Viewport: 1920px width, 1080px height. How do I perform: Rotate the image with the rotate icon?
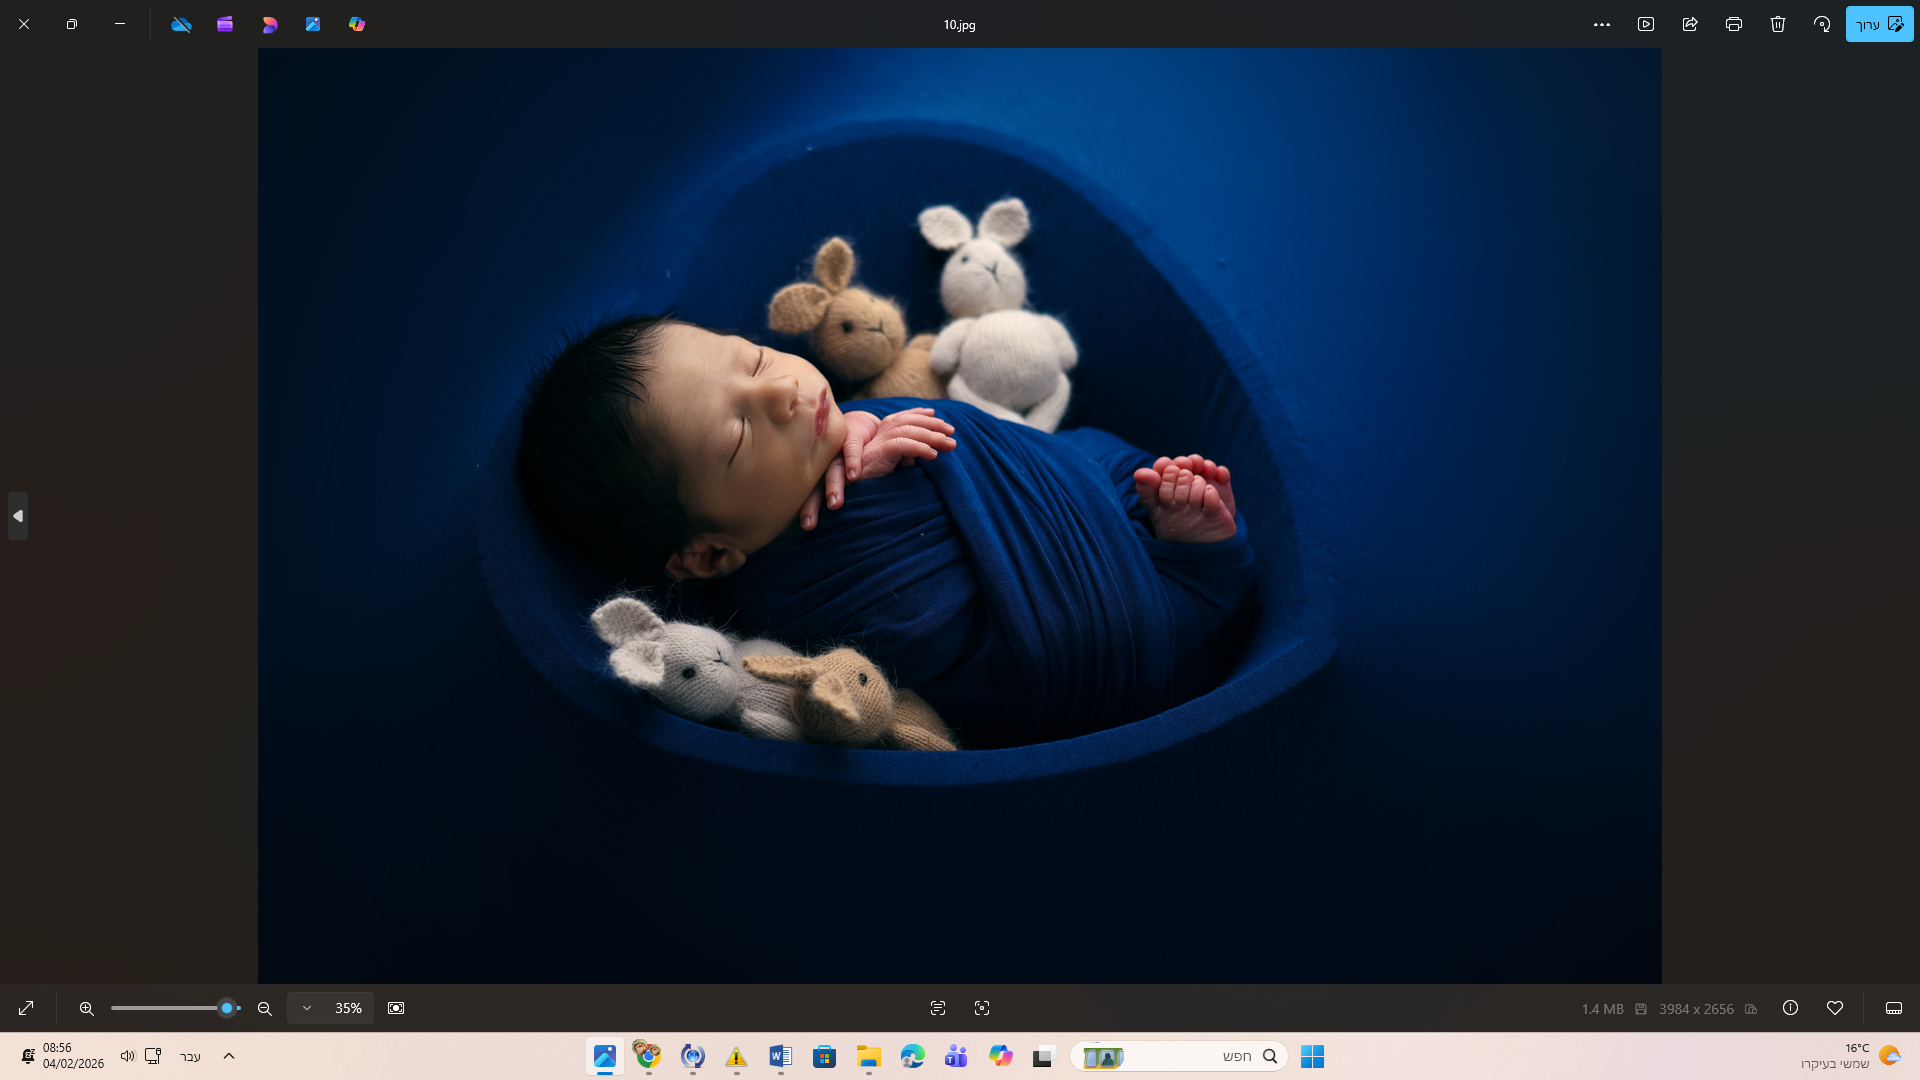(1822, 24)
